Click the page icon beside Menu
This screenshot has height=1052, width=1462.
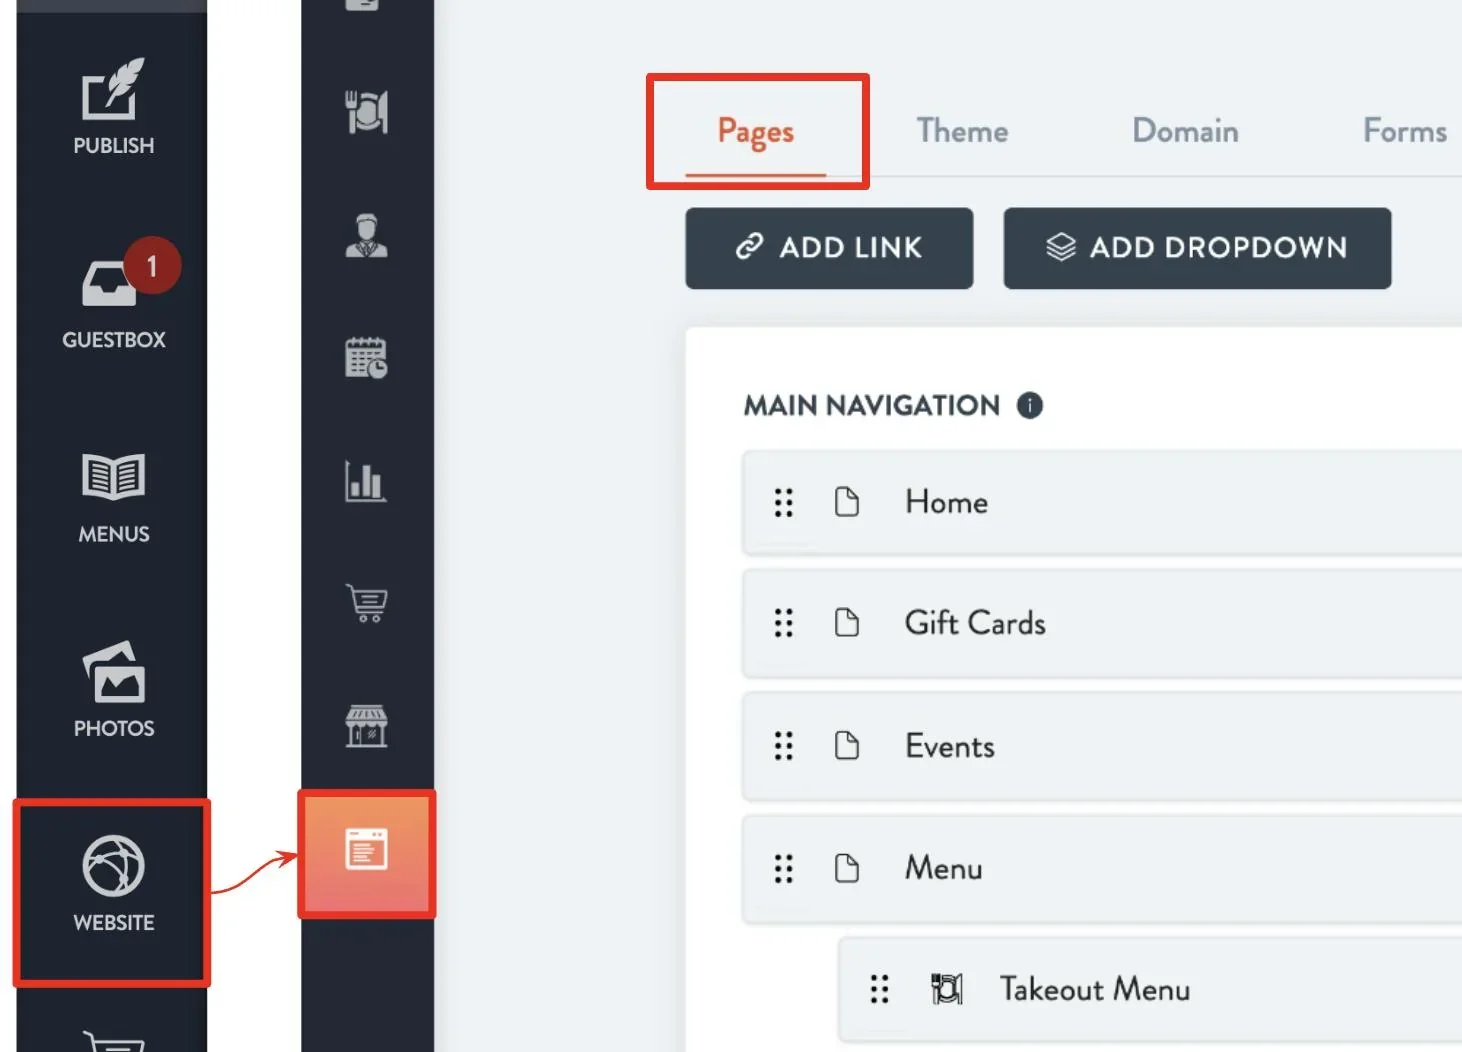pos(847,868)
